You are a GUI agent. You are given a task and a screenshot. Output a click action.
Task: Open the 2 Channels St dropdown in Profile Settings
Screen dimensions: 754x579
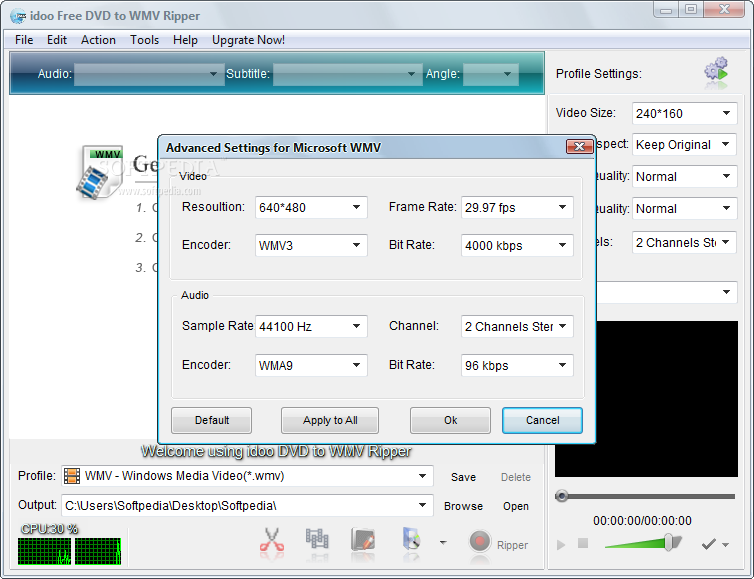point(684,242)
